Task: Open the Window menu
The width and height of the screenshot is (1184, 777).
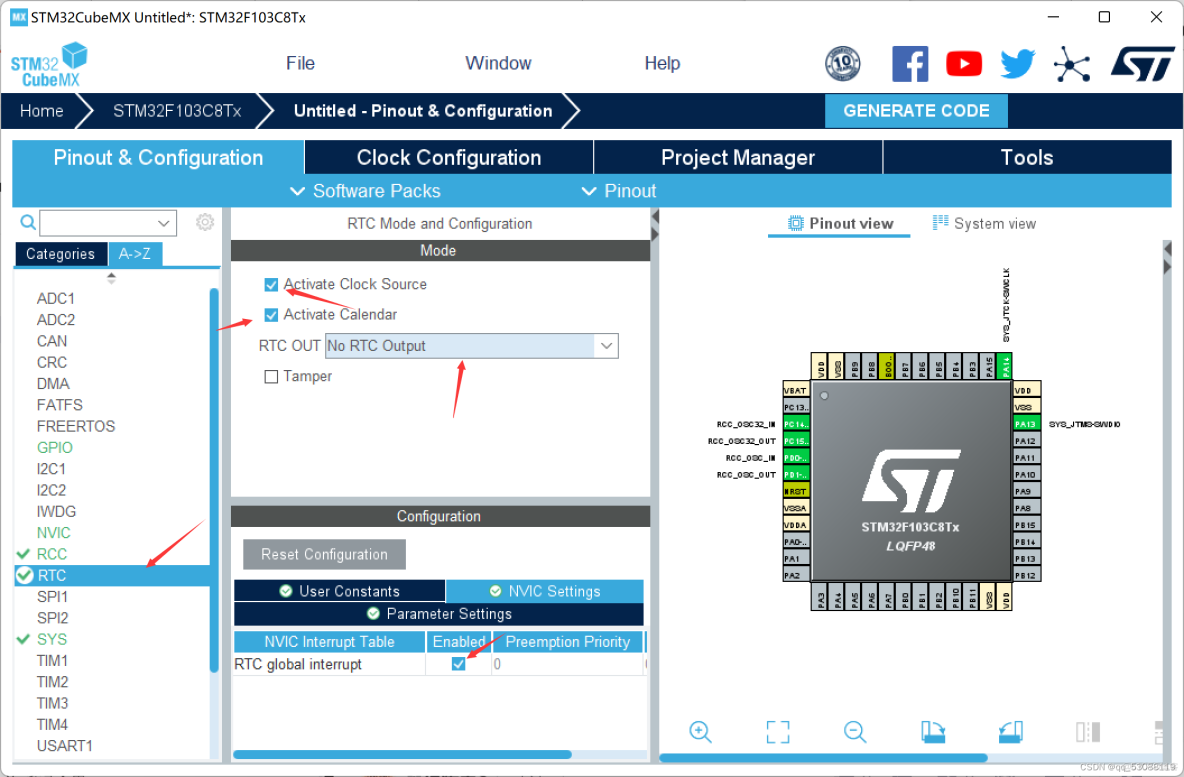Action: pyautogui.click(x=498, y=63)
